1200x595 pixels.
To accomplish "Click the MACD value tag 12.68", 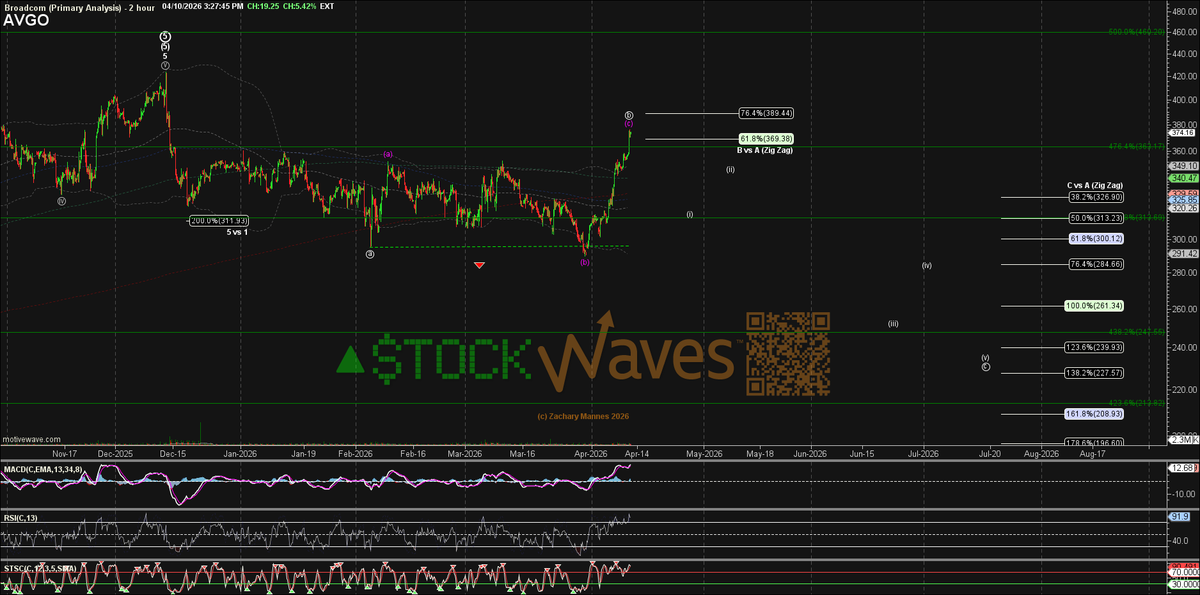I will click(x=1182, y=469).
